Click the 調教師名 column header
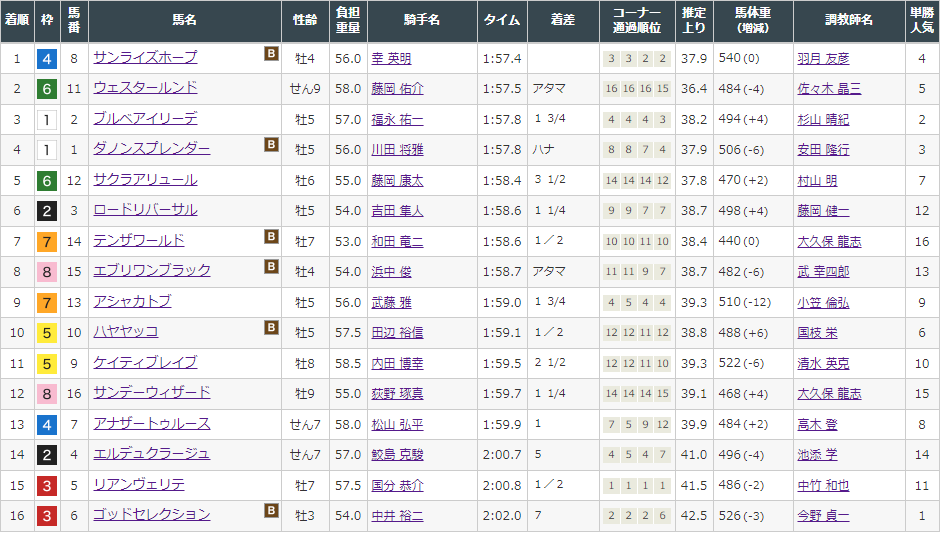This screenshot has height=534, width=942. tap(849, 20)
